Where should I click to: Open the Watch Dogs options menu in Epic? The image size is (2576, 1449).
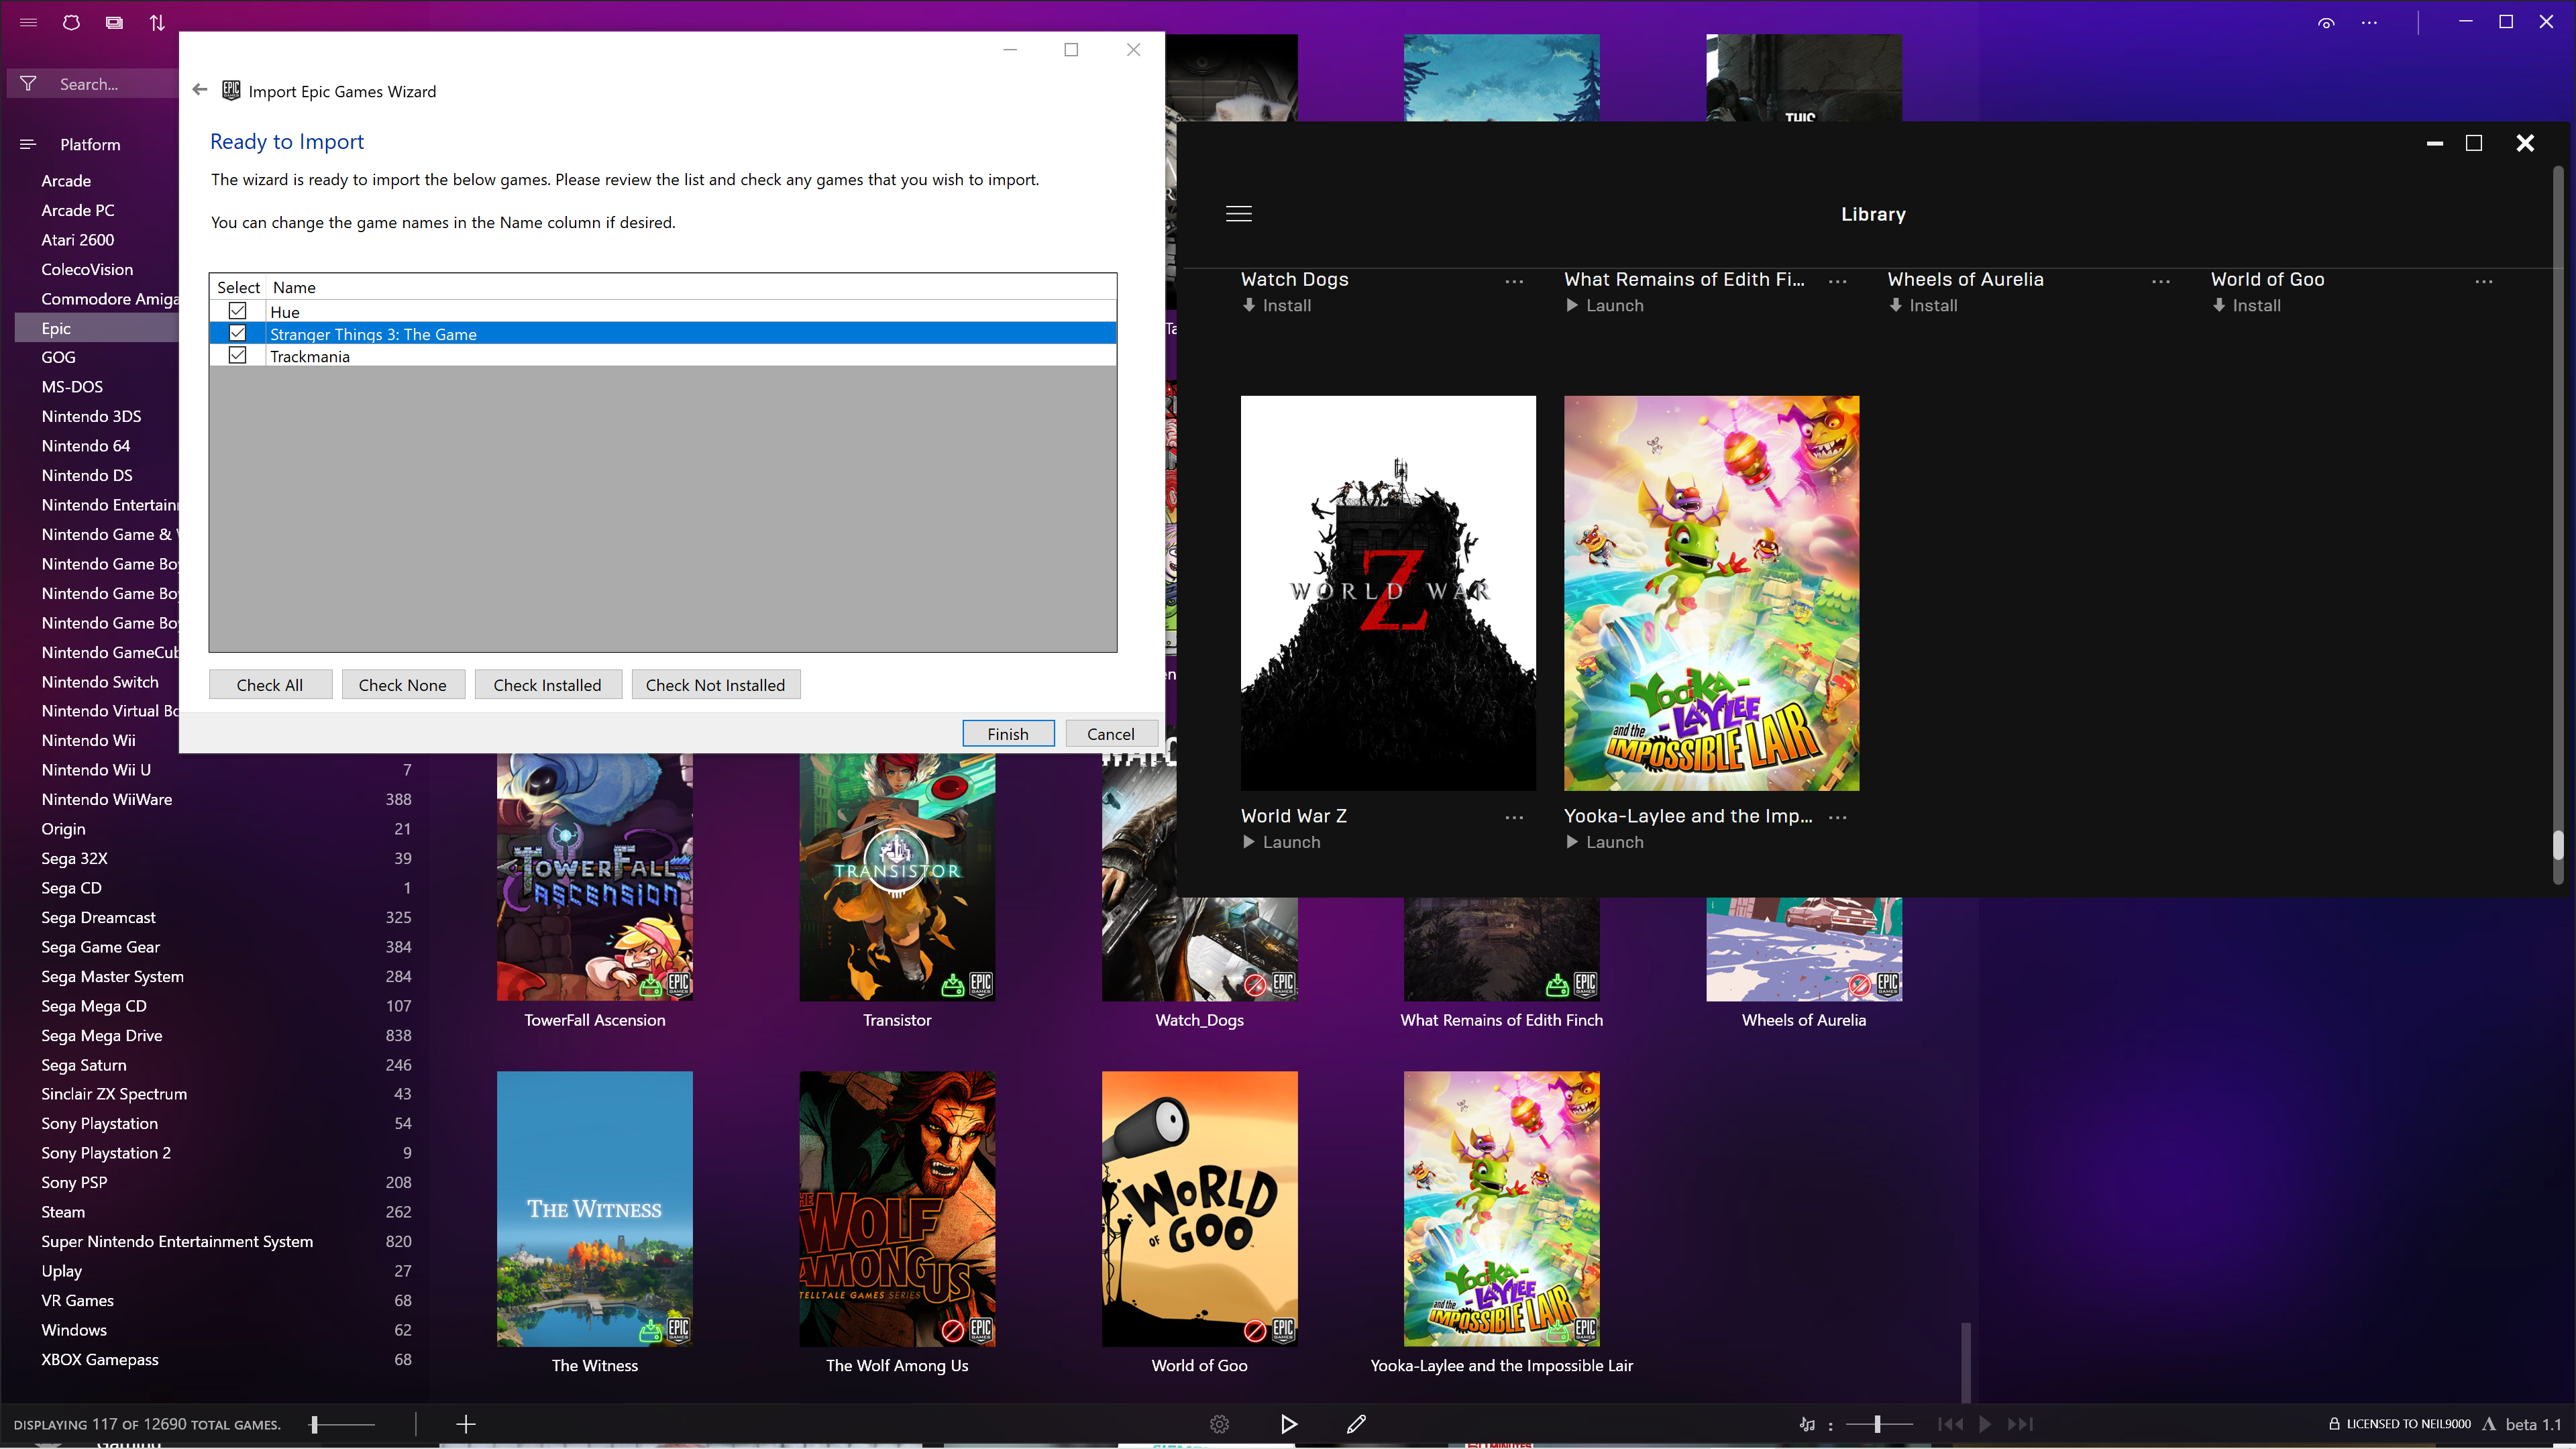tap(1514, 281)
